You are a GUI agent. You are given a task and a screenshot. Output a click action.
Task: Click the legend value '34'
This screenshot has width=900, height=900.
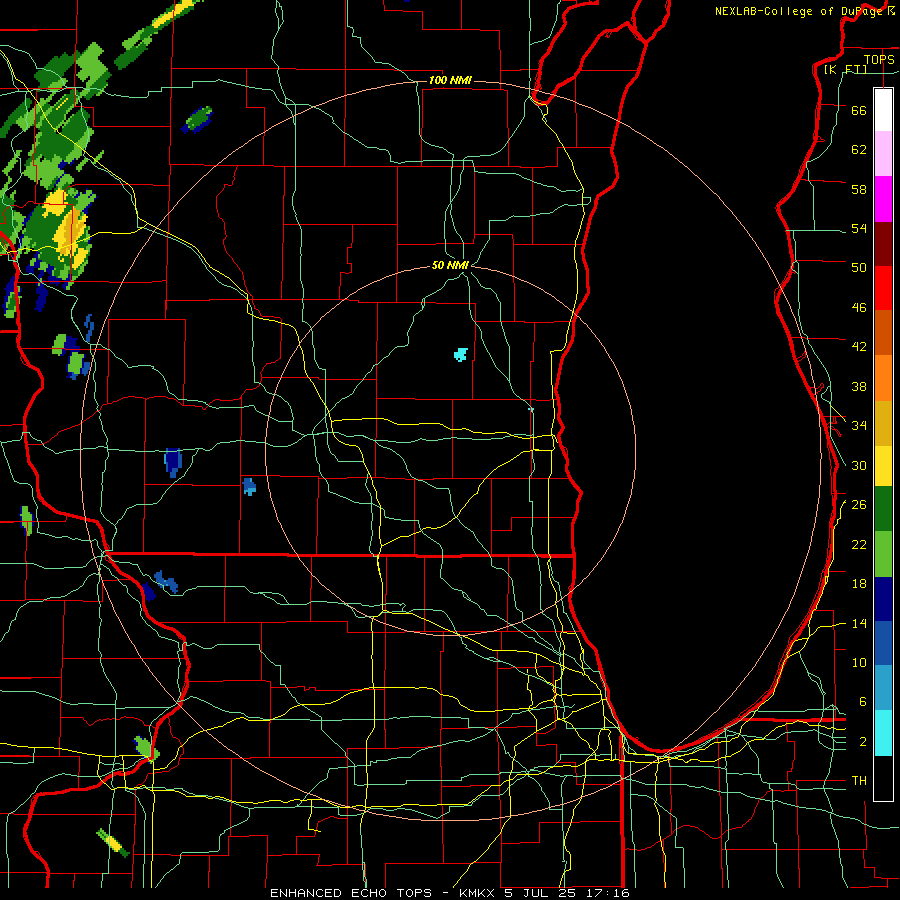pos(859,425)
